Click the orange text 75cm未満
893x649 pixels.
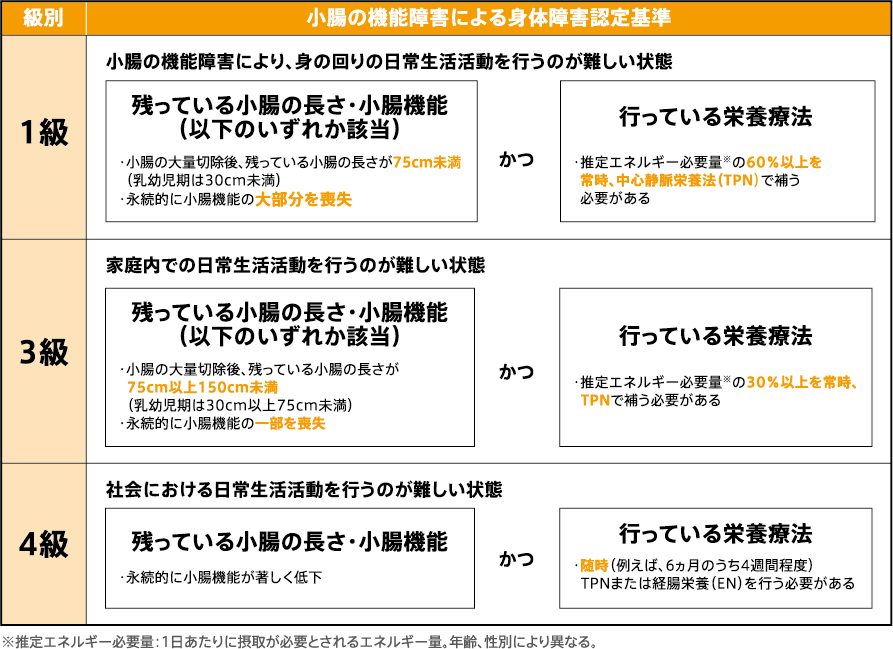(x=427, y=163)
